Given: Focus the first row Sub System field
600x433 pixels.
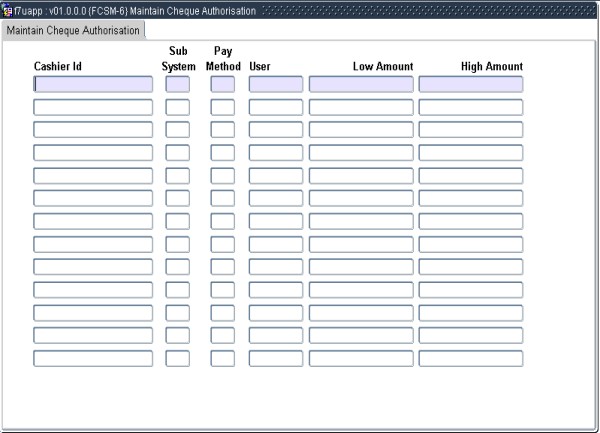Looking at the screenshot, I should click(177, 84).
